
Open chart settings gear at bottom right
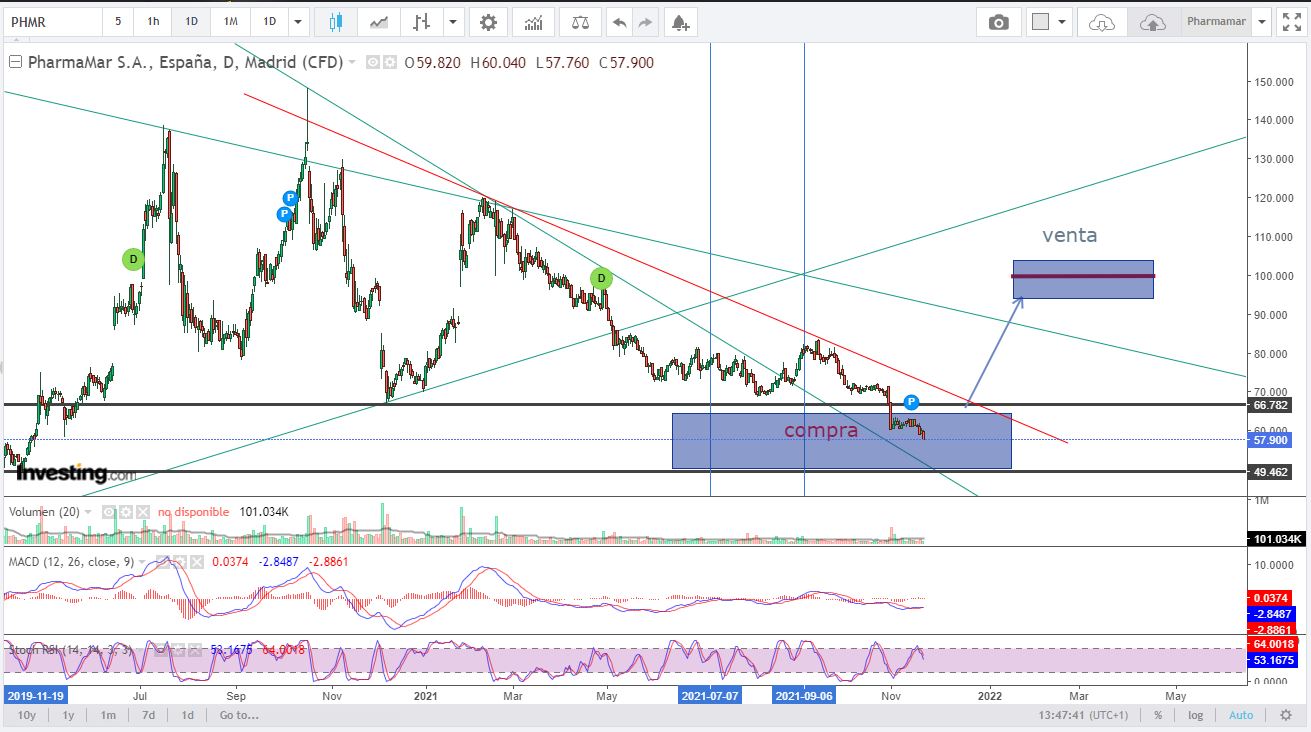click(x=1286, y=715)
